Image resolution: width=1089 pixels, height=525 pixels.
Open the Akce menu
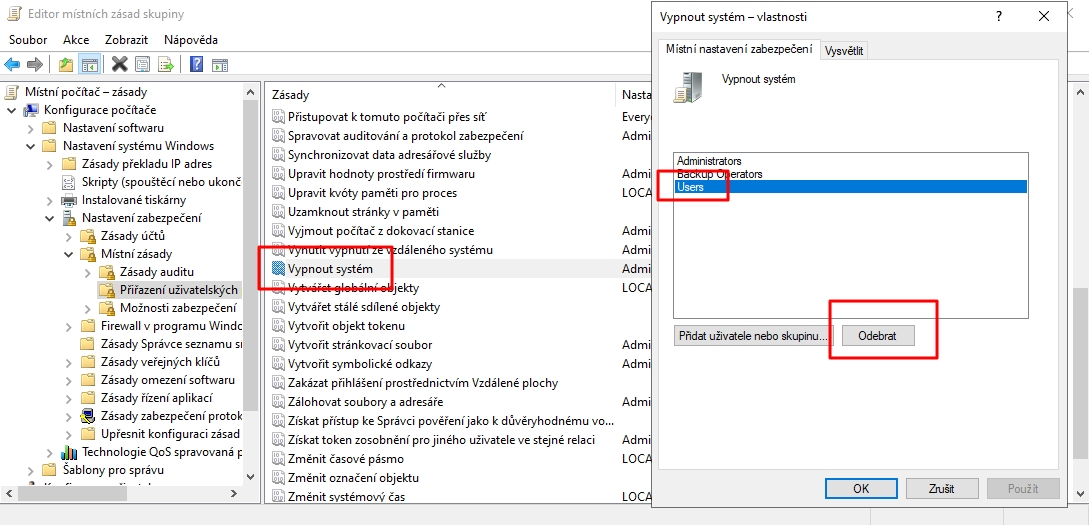click(x=76, y=40)
